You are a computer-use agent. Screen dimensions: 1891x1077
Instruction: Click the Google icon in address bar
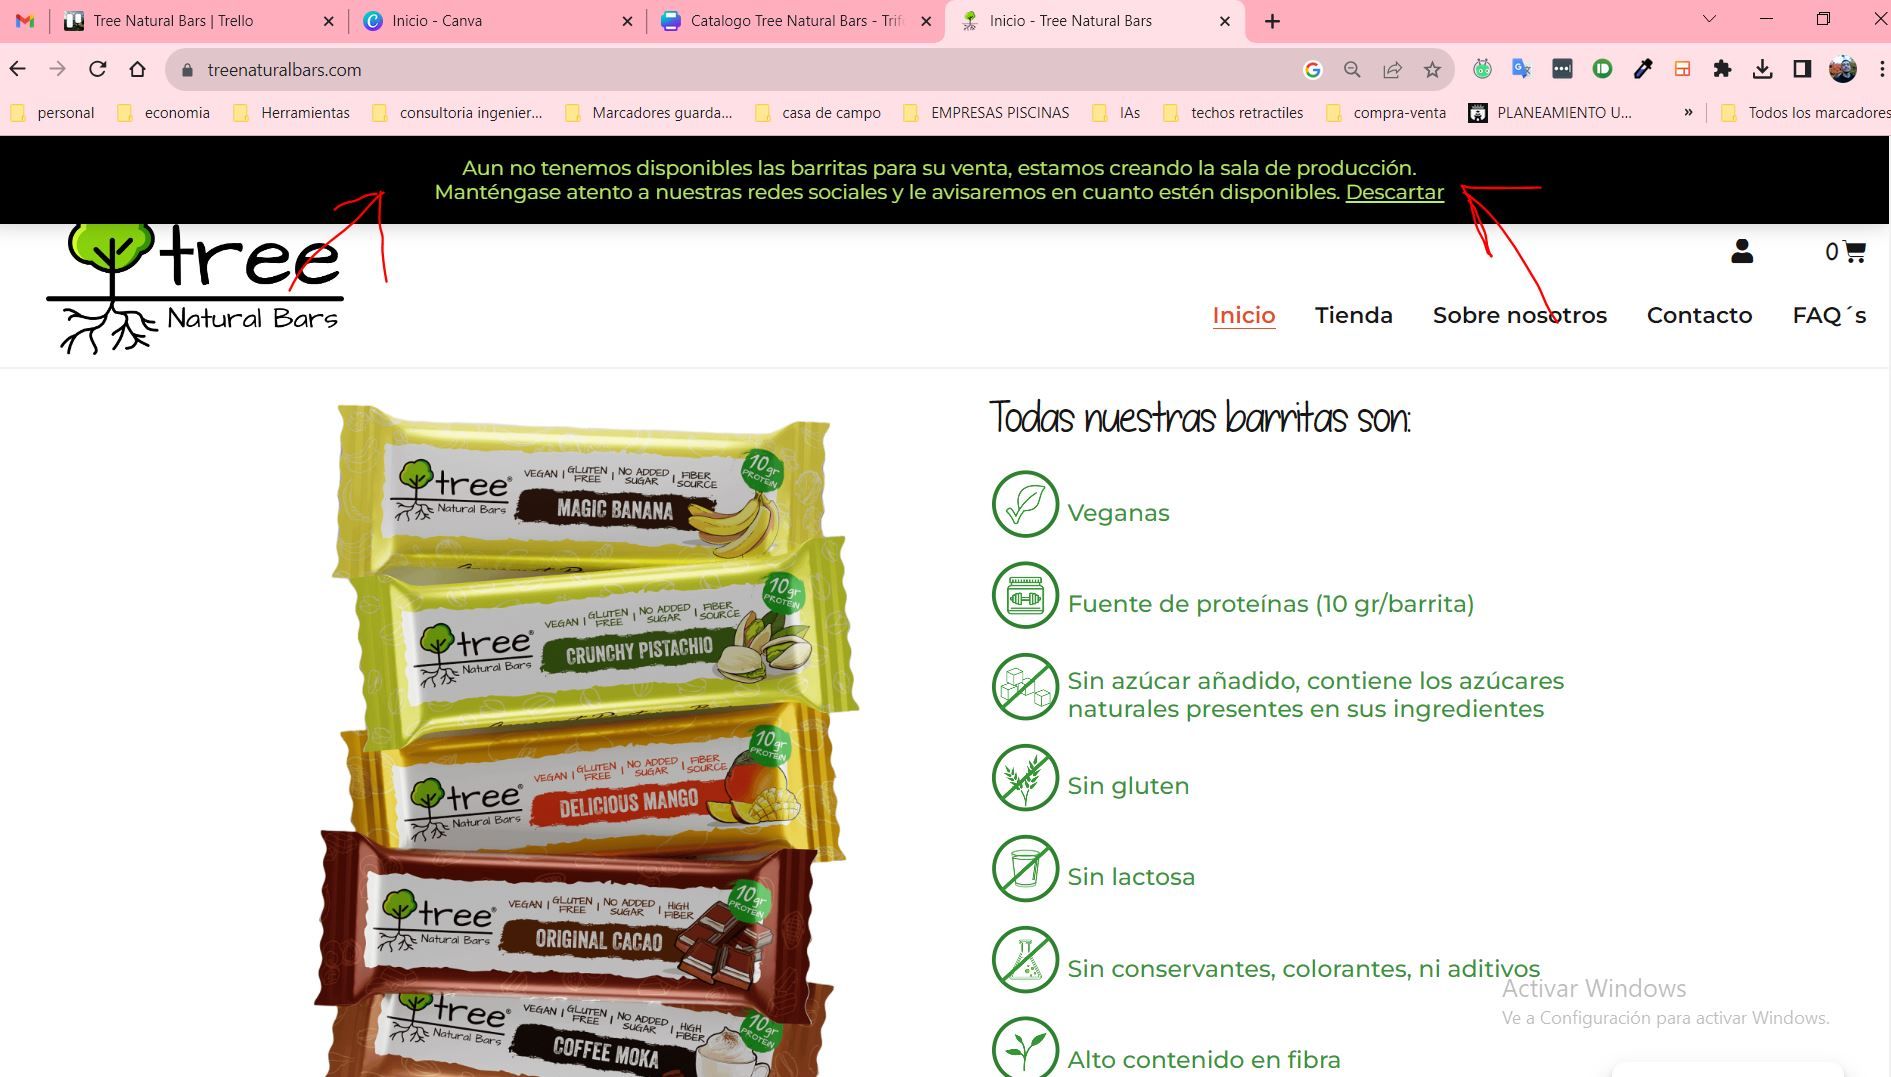point(1313,70)
